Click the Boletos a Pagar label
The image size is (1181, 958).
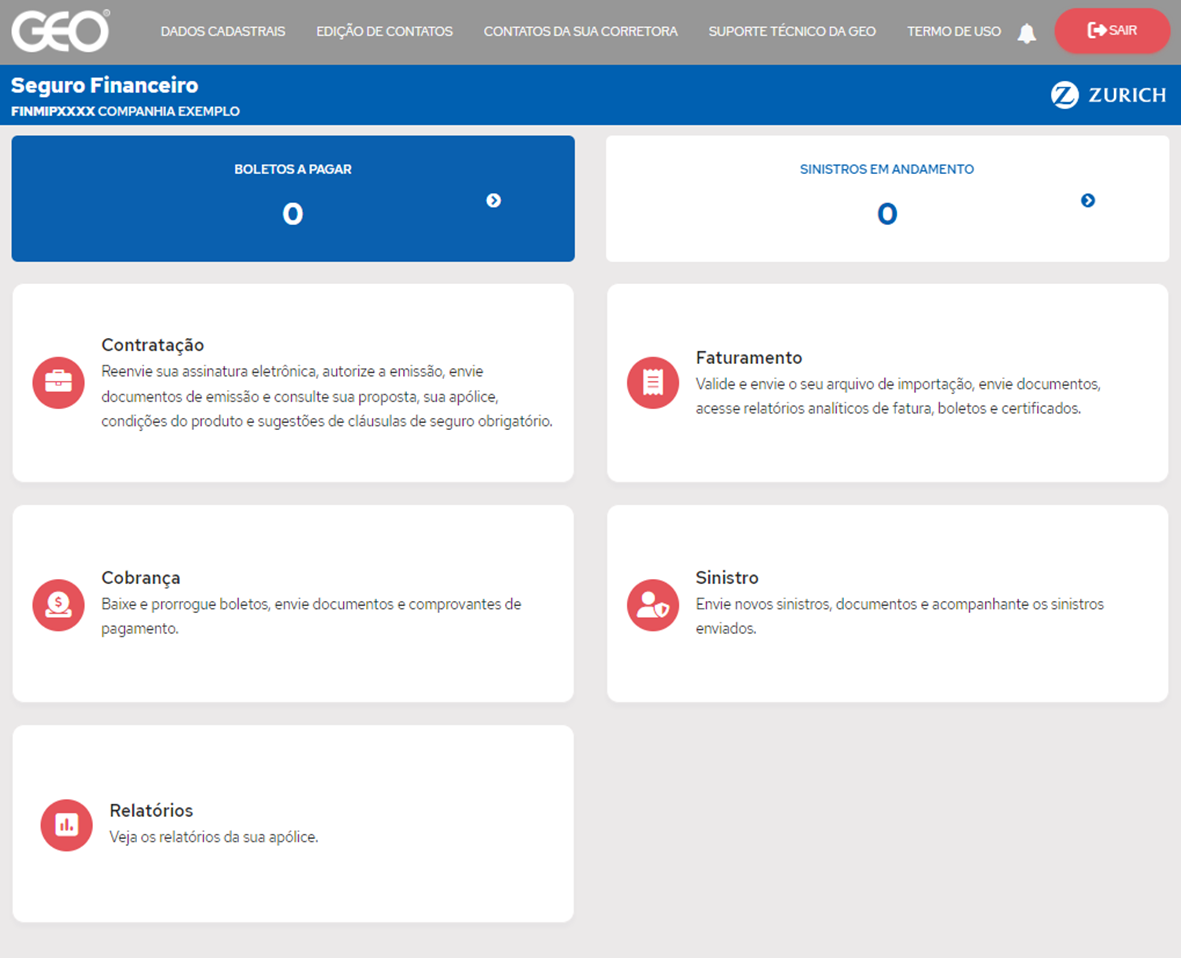pos(293,169)
